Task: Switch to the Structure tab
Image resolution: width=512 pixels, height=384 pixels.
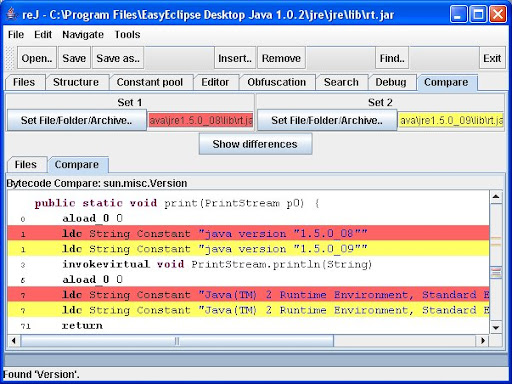Action: pos(76,82)
